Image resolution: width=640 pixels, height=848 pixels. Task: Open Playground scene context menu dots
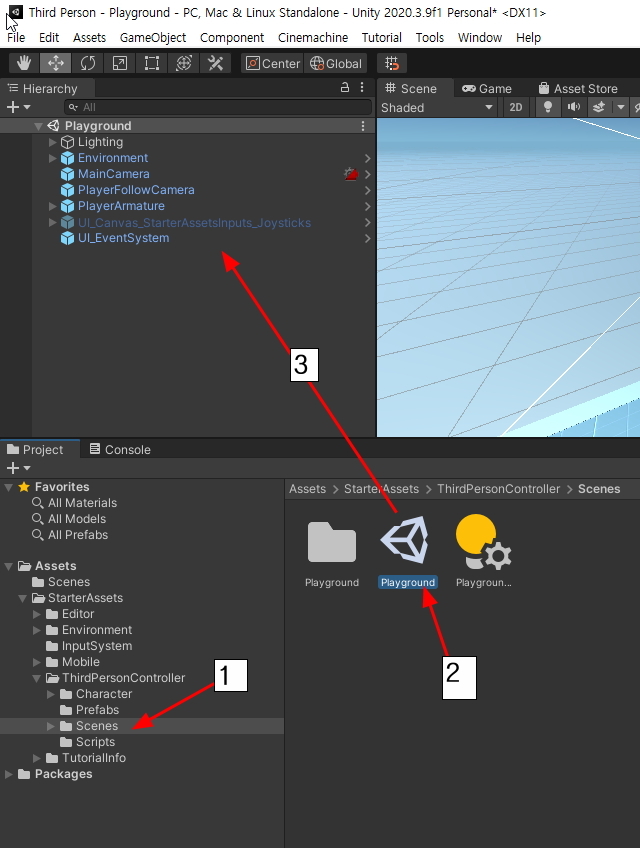tap(362, 126)
